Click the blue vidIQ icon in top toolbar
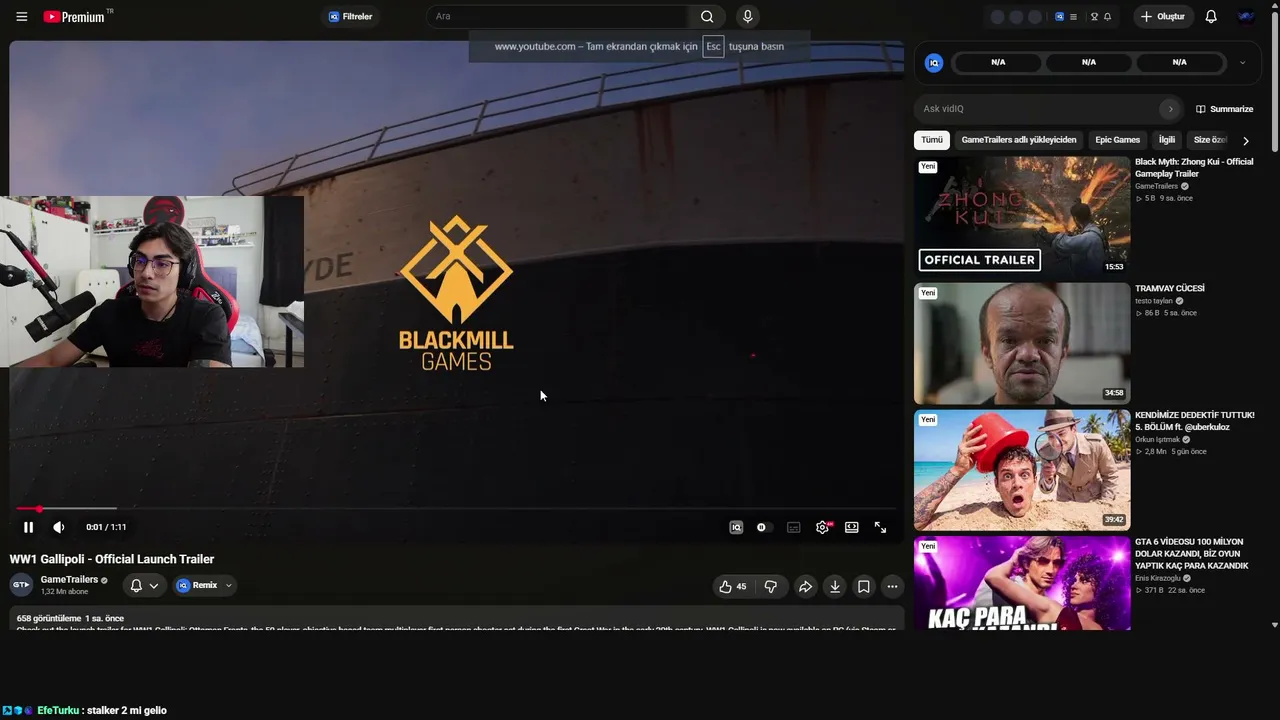 coord(1060,17)
